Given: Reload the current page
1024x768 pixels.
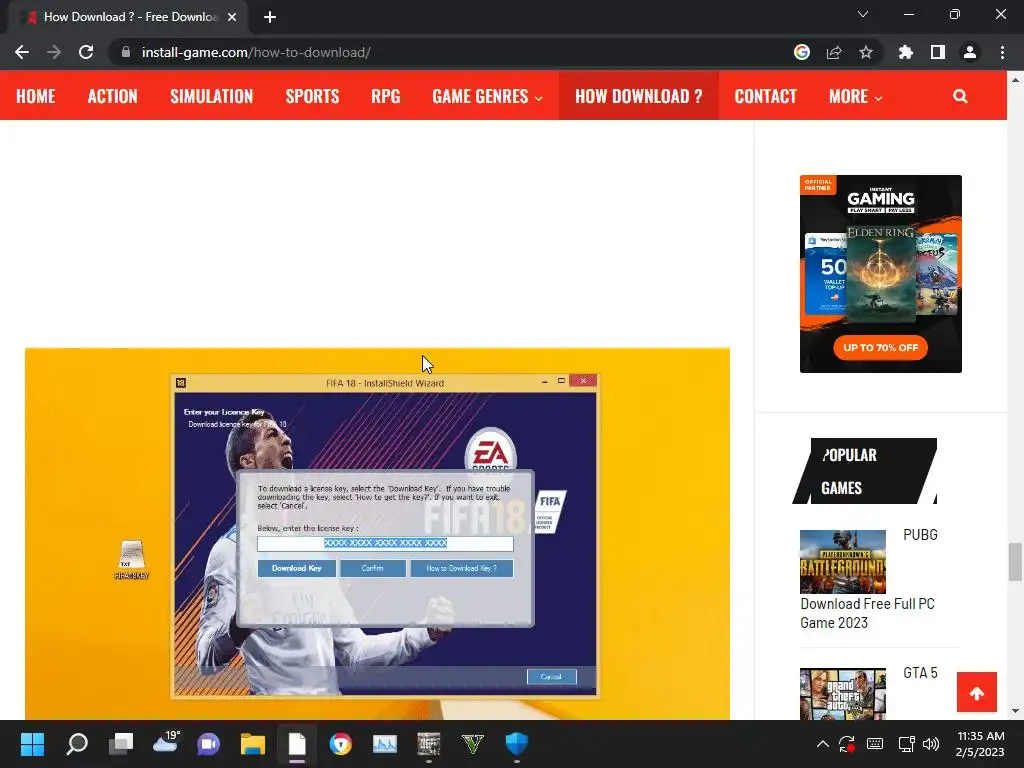Looking at the screenshot, I should [x=86, y=52].
